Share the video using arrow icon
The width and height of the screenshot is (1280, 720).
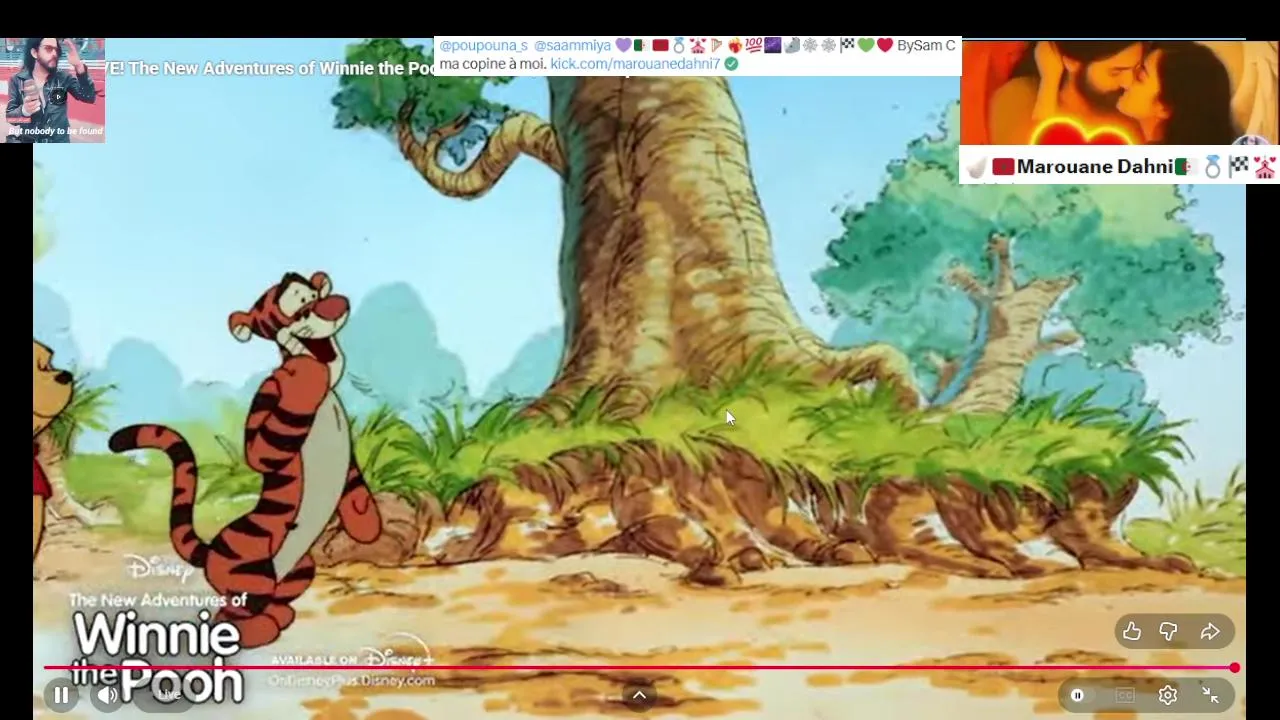click(x=1210, y=631)
